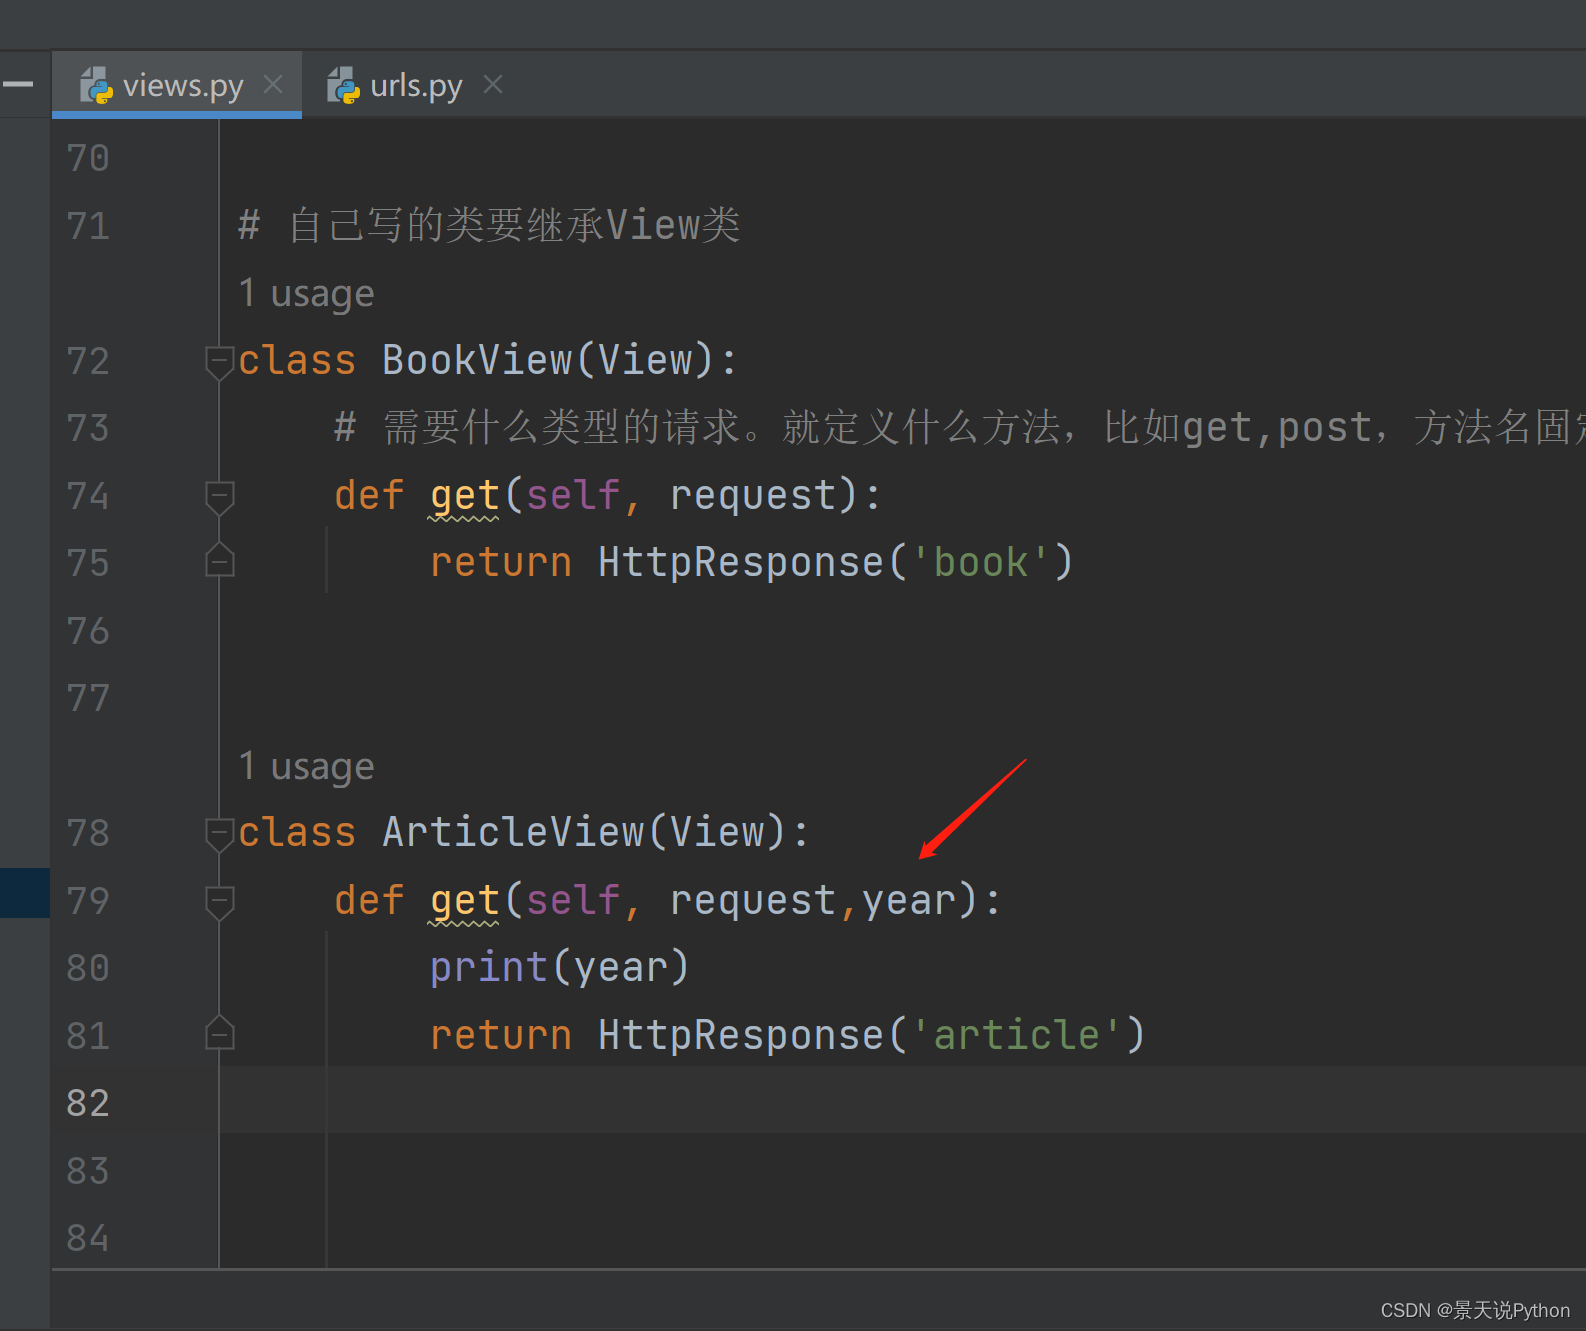This screenshot has width=1586, height=1331.
Task: Collapse the get method fold at line 79
Action: pos(219,902)
